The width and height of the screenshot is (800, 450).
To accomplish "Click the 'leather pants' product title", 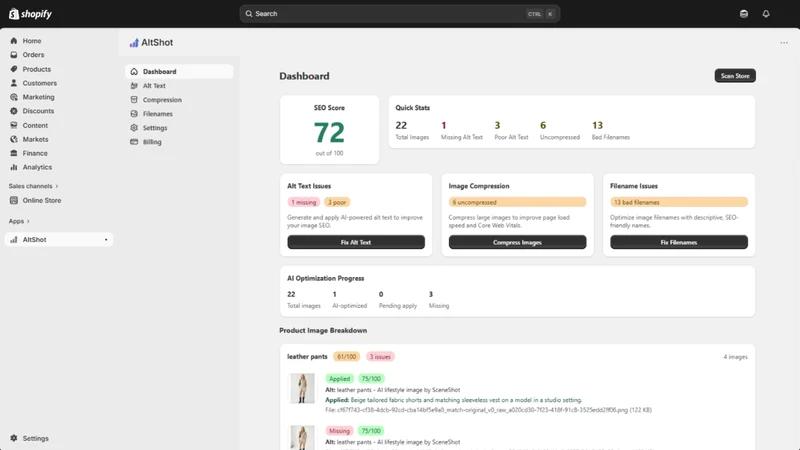I will [x=307, y=357].
